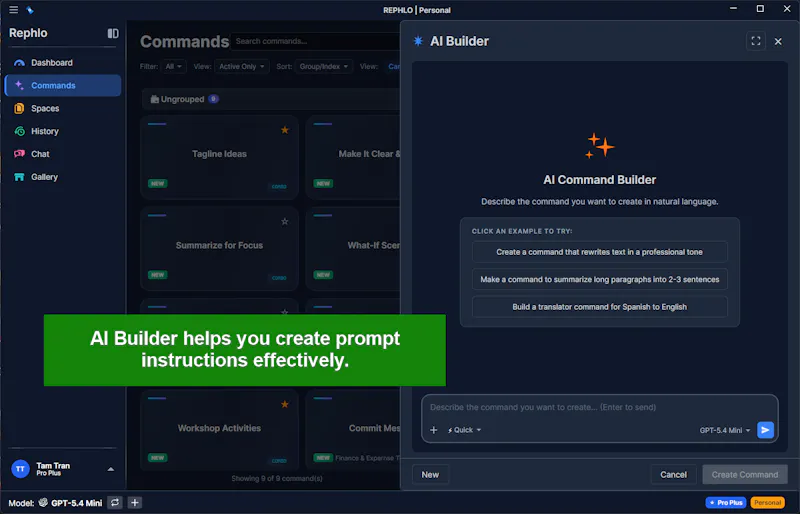Click the plus attach icon in prompt box
Image resolution: width=800 pixels, height=514 pixels.
coord(434,430)
